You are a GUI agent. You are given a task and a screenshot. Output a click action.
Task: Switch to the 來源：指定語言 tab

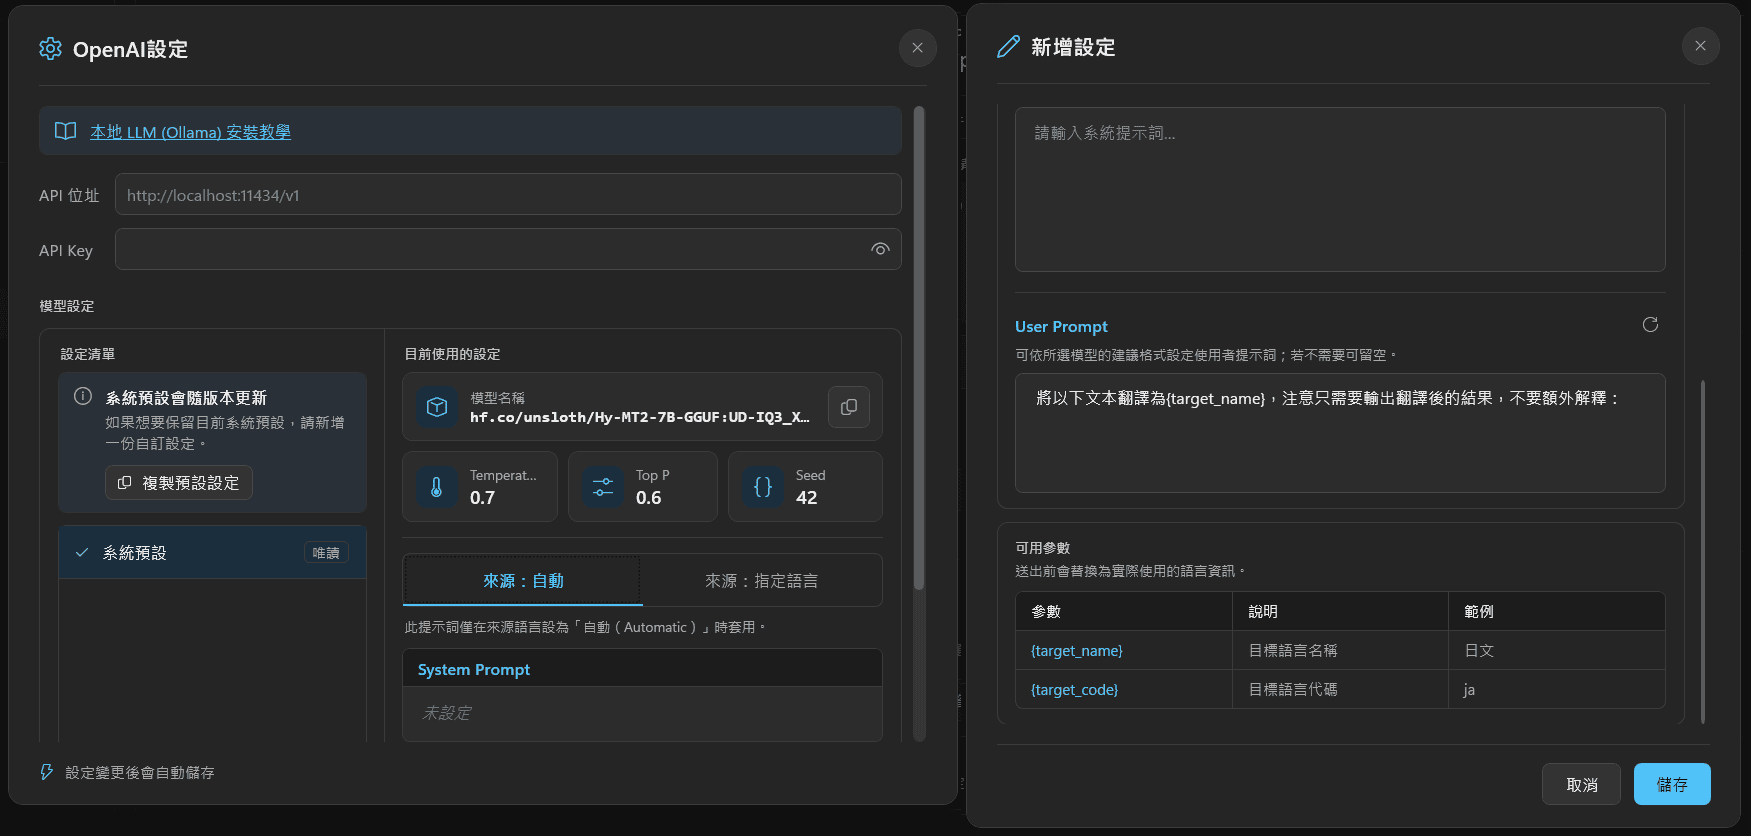point(761,580)
